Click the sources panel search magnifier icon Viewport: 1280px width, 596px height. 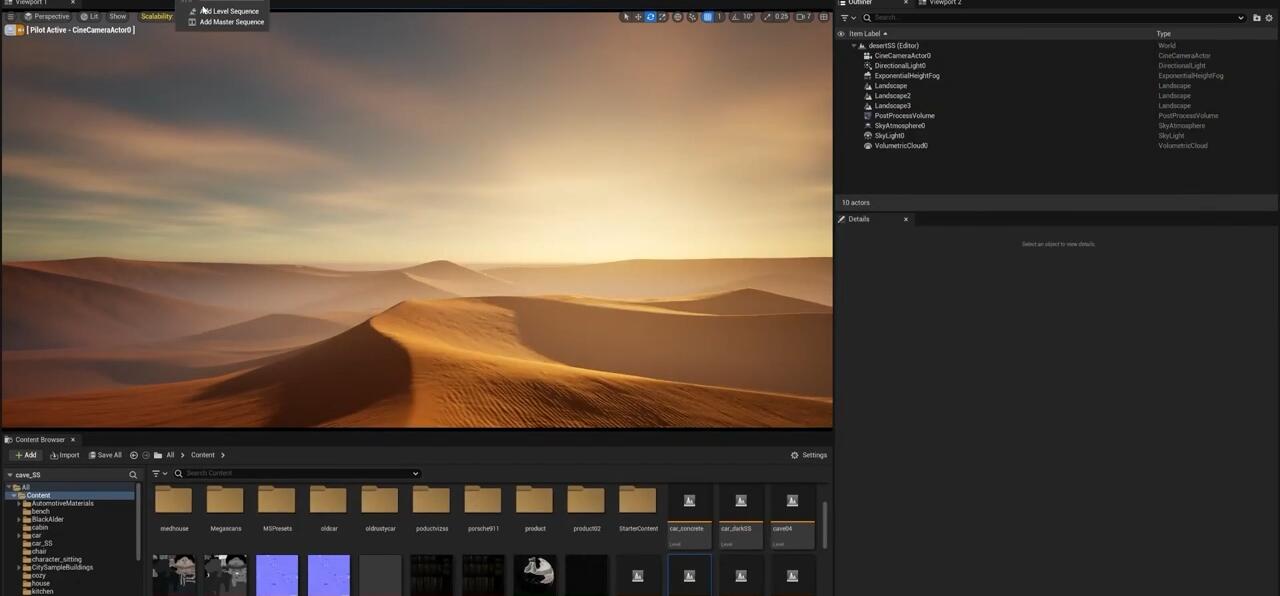(132, 475)
